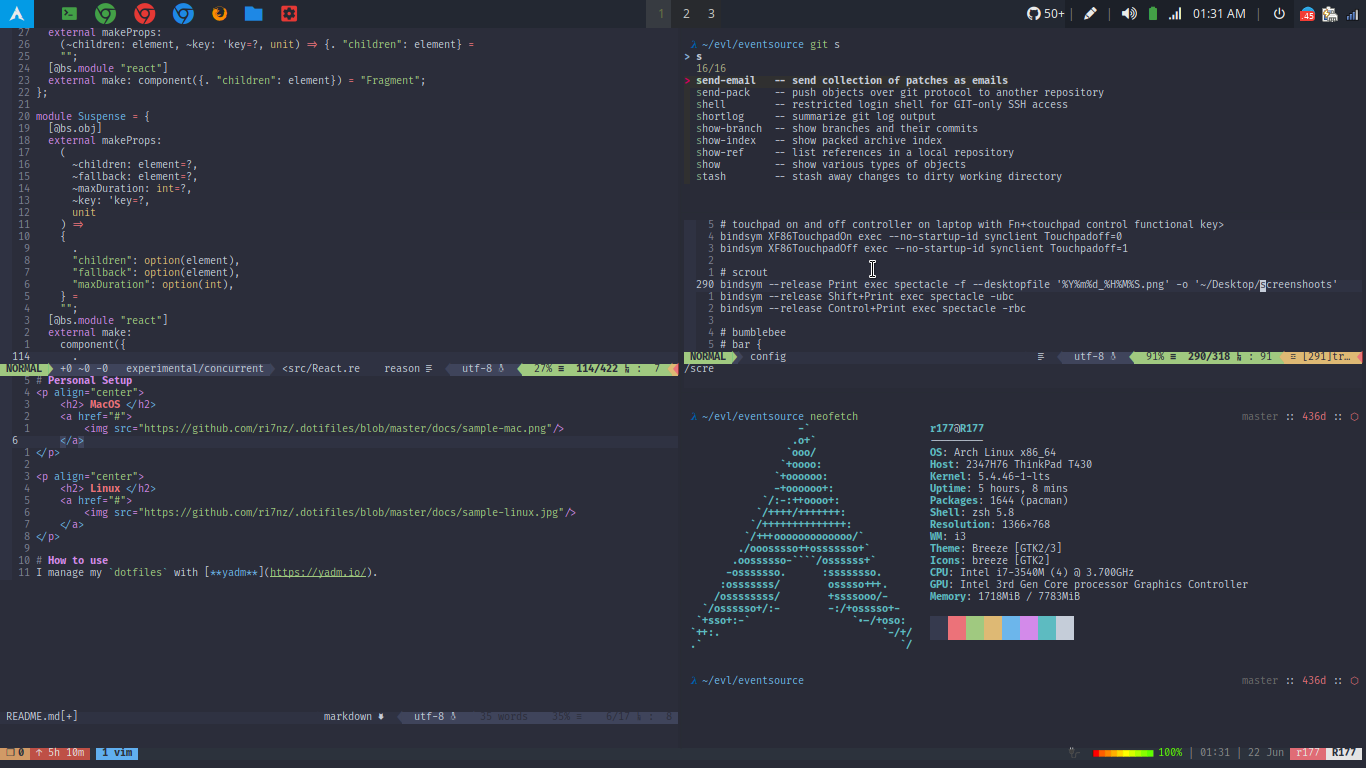Click the volume speaker icon

pyautogui.click(x=1129, y=13)
